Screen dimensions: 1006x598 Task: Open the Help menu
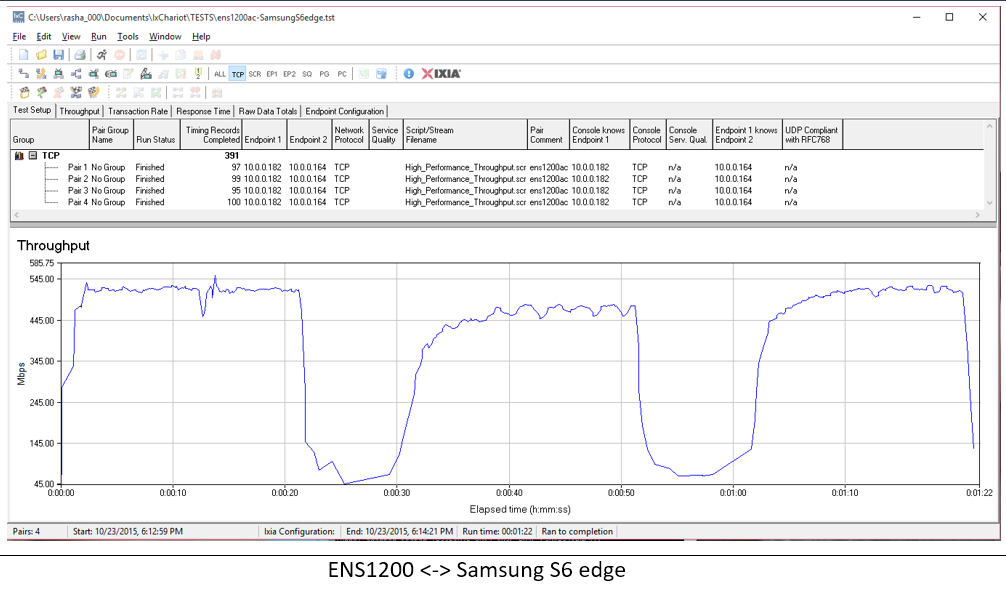pos(201,37)
